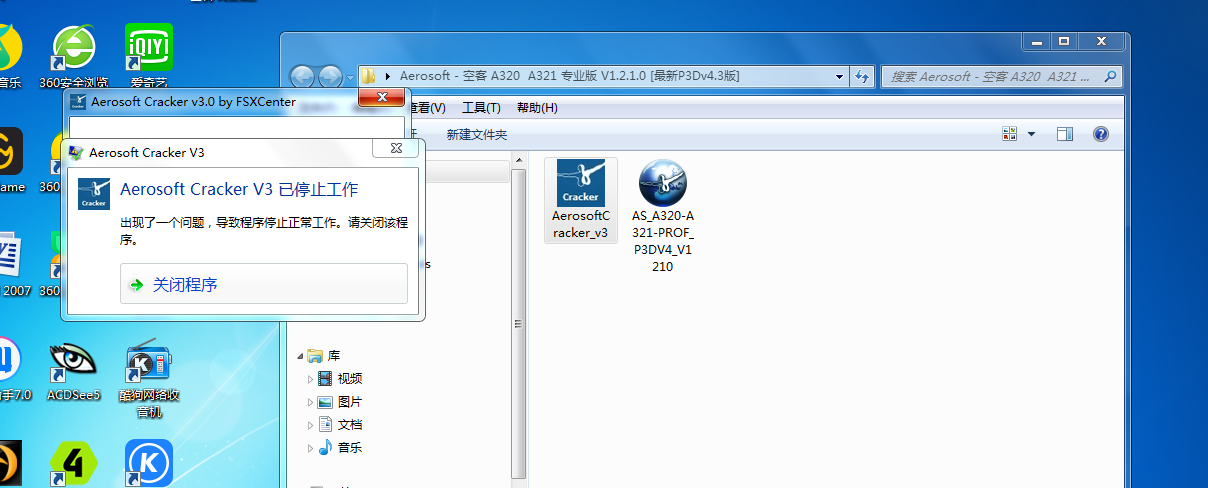
Task: Open the Help (帮助) menu
Action: pos(537,108)
